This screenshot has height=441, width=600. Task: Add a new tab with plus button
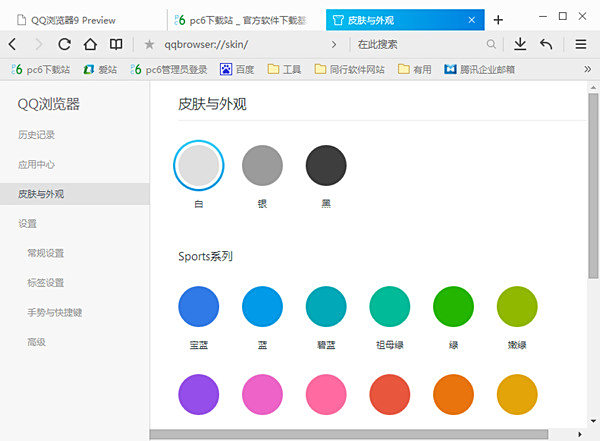tap(498, 20)
